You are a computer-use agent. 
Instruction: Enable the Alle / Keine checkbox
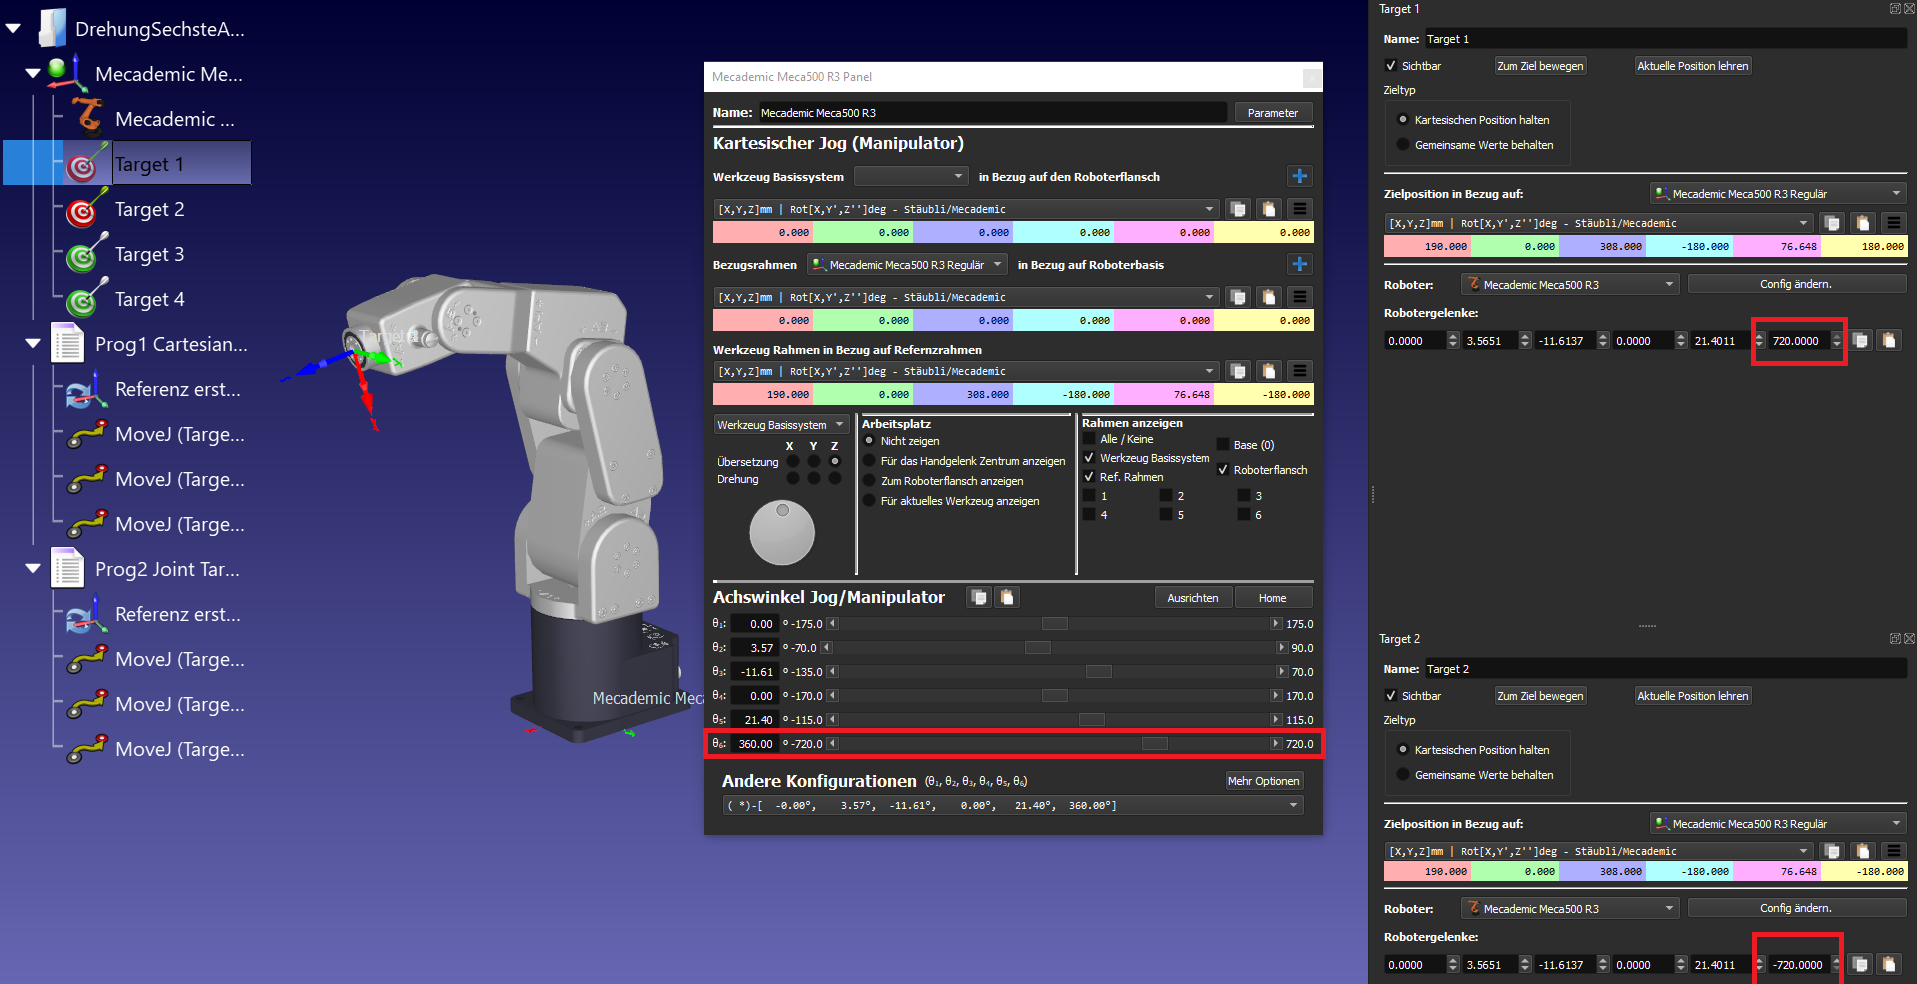pos(1089,439)
